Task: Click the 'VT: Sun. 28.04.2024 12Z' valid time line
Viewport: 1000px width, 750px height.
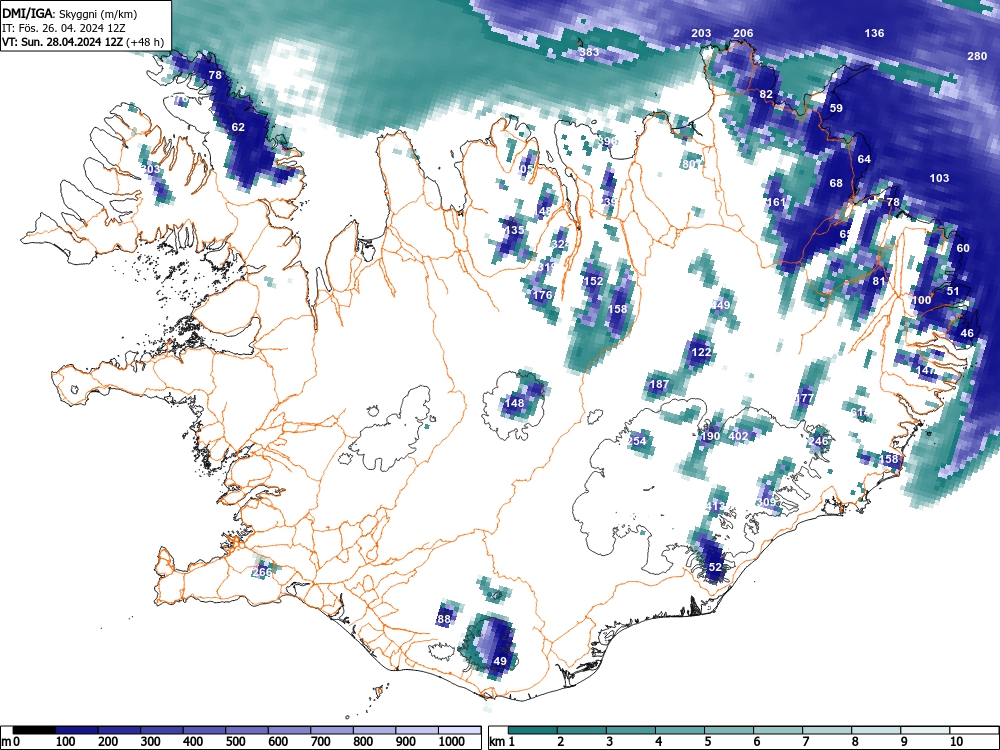Action: pos(63,43)
